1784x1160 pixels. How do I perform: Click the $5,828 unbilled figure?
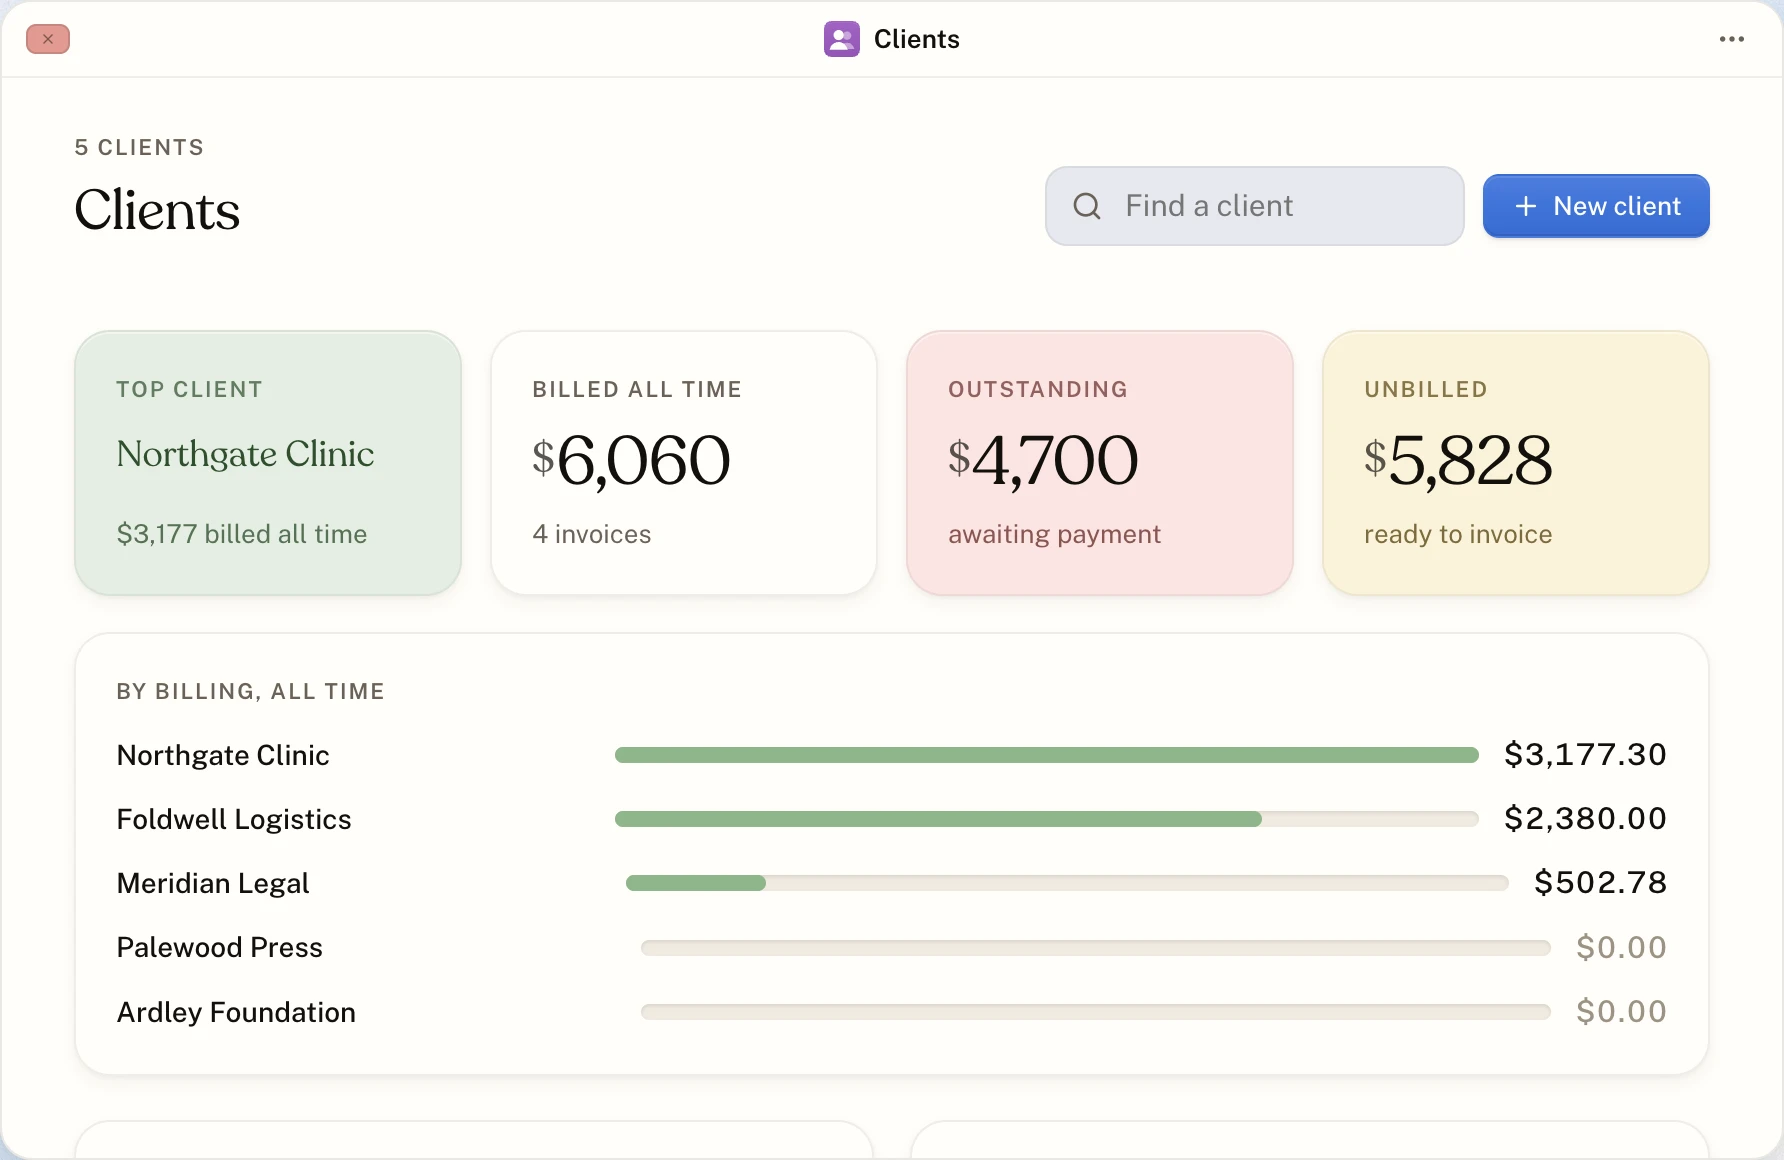click(x=1458, y=461)
